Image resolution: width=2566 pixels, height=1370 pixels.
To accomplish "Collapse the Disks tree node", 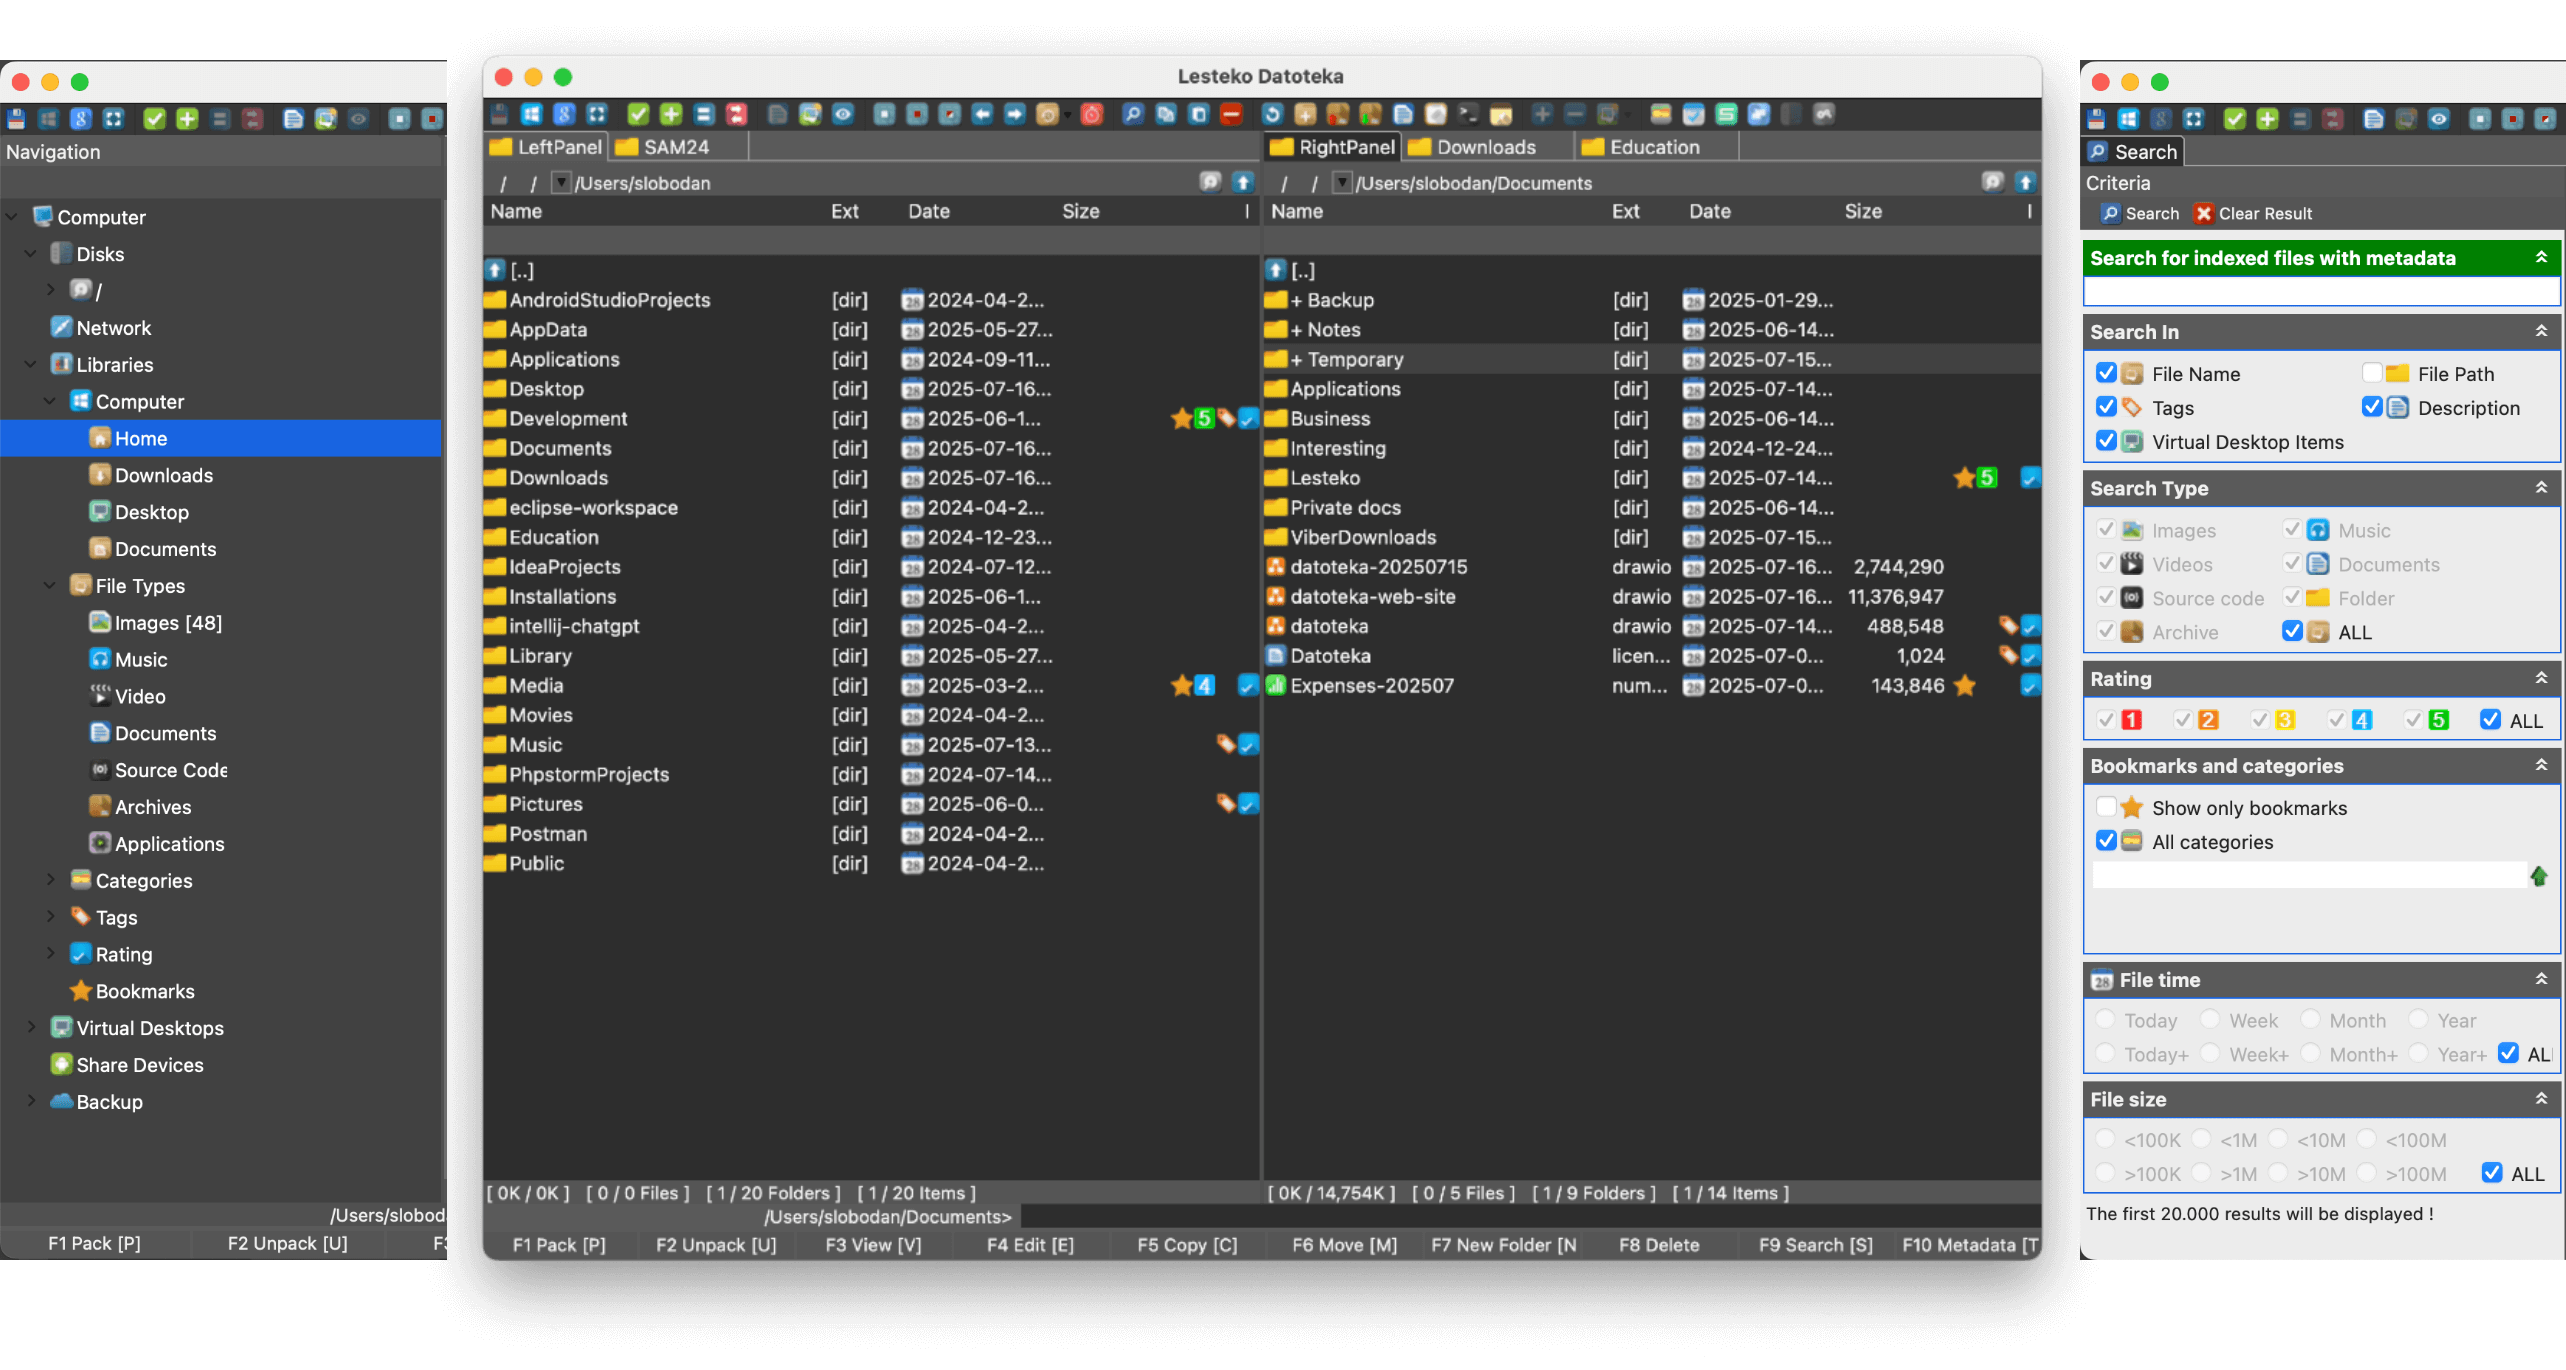I will click(31, 254).
